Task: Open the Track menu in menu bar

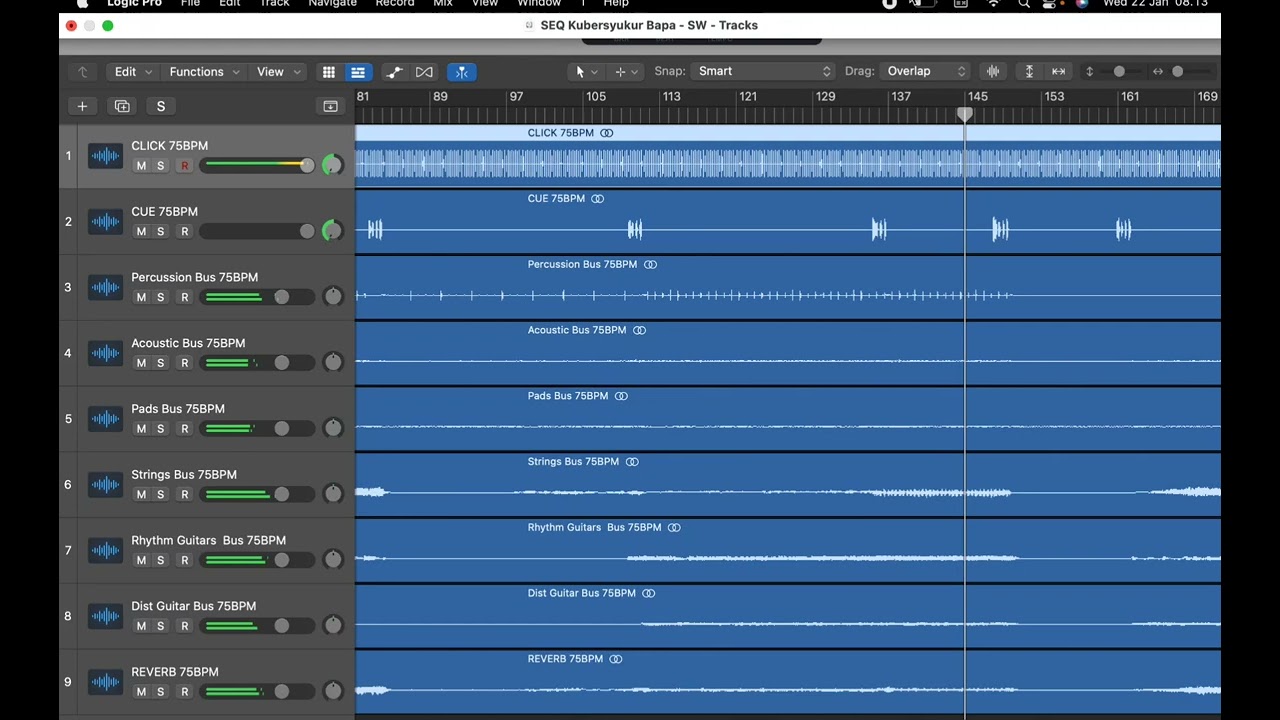Action: pyautogui.click(x=274, y=4)
